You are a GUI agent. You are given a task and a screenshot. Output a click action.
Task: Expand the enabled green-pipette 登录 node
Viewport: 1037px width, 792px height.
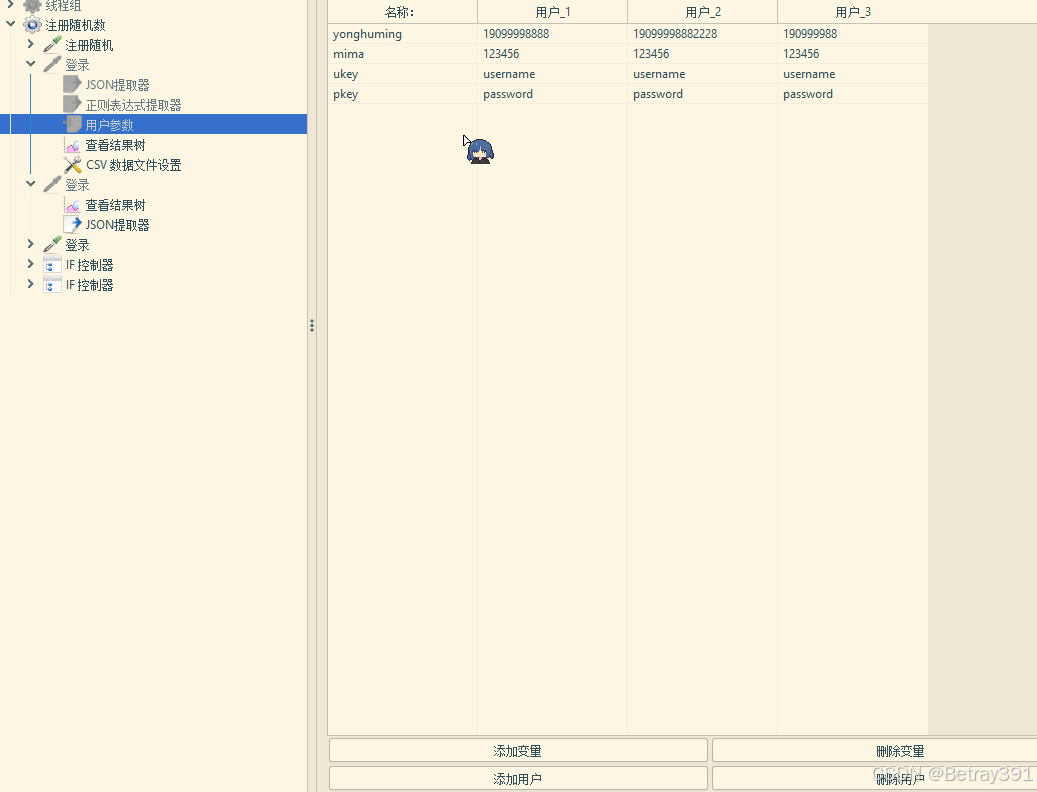pos(30,244)
